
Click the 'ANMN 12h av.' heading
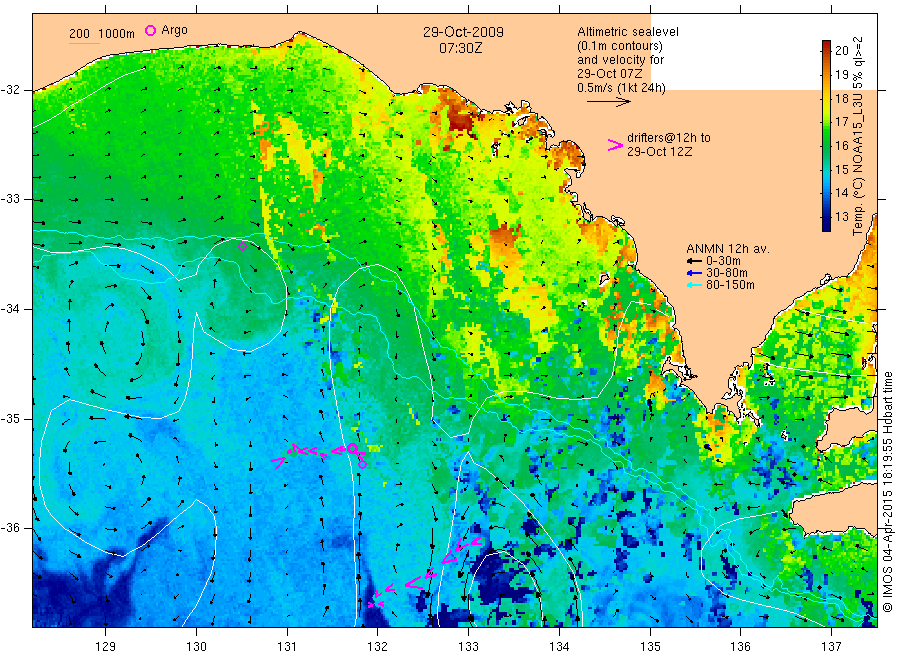728,249
